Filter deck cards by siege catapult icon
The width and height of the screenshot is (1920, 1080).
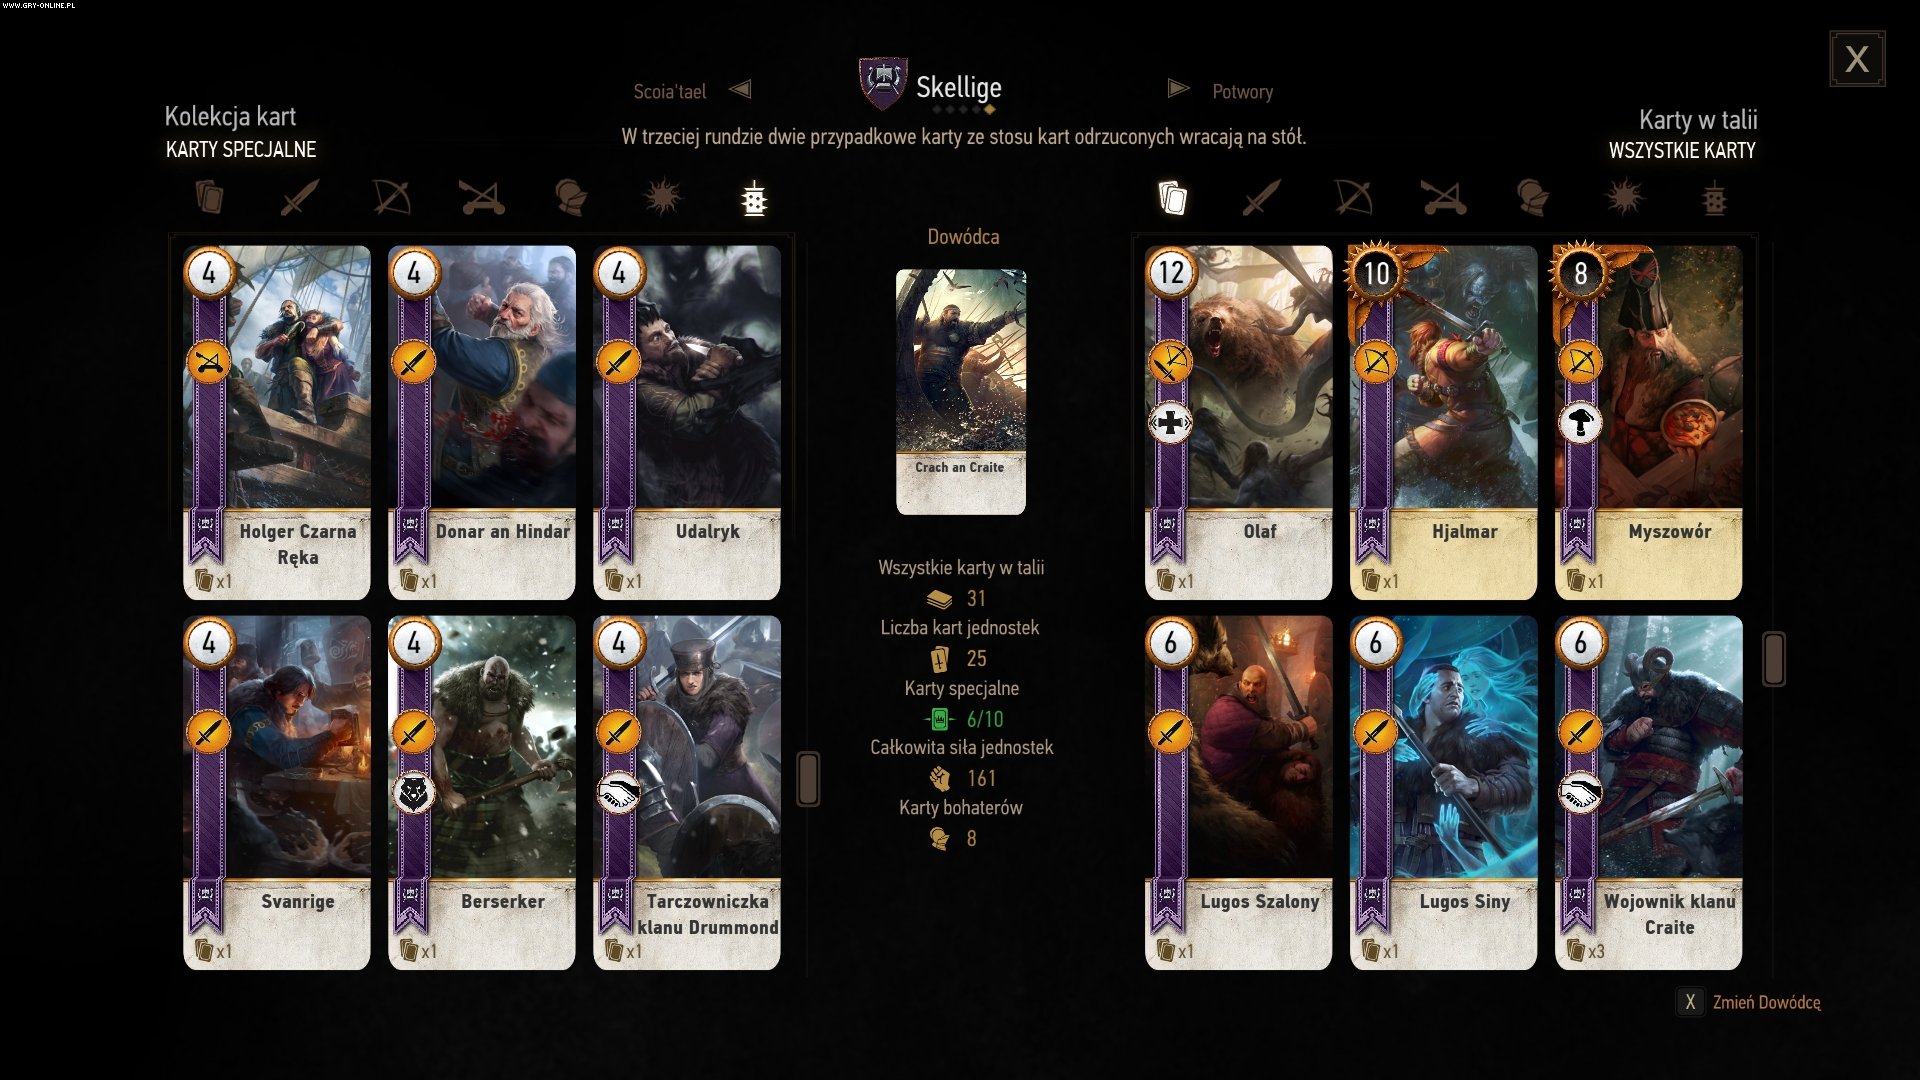click(x=1444, y=198)
